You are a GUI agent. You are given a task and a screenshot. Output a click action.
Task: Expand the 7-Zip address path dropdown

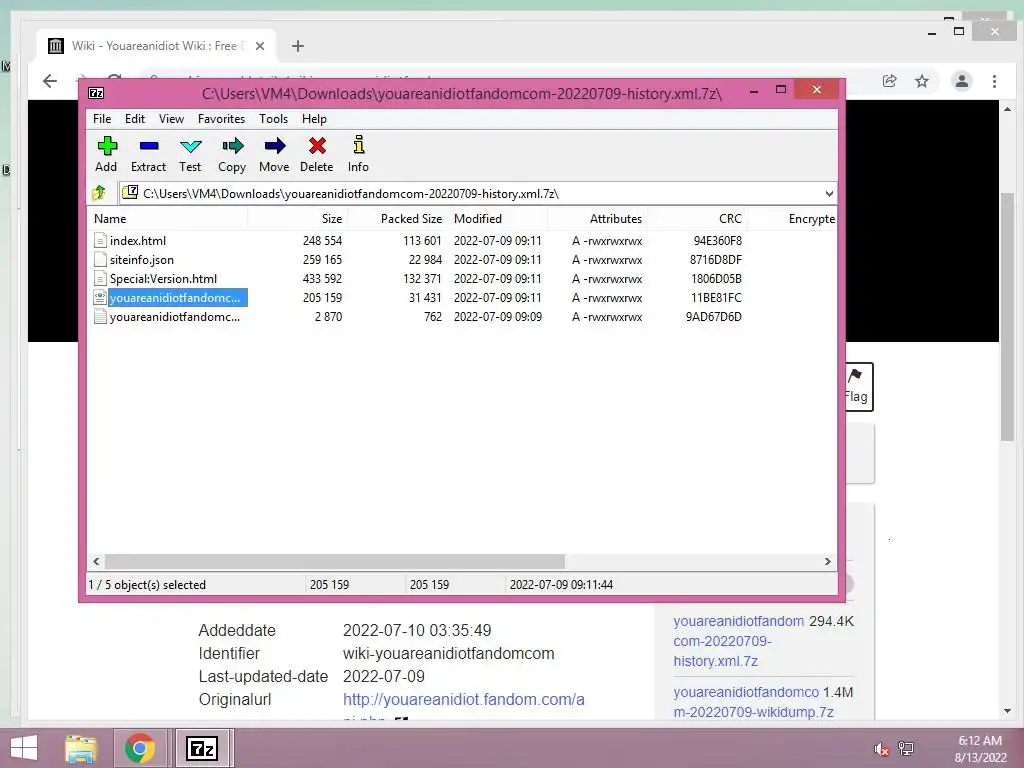[x=829, y=193]
